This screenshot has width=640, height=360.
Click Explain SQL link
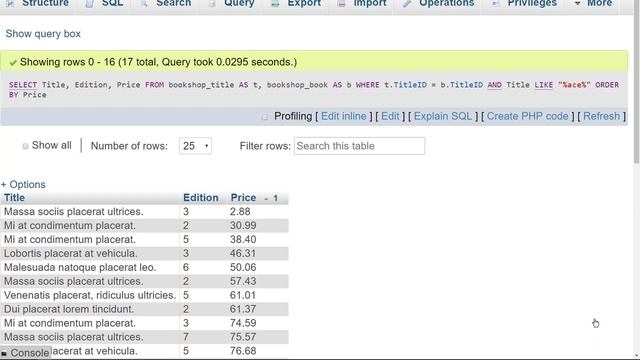coord(443,116)
